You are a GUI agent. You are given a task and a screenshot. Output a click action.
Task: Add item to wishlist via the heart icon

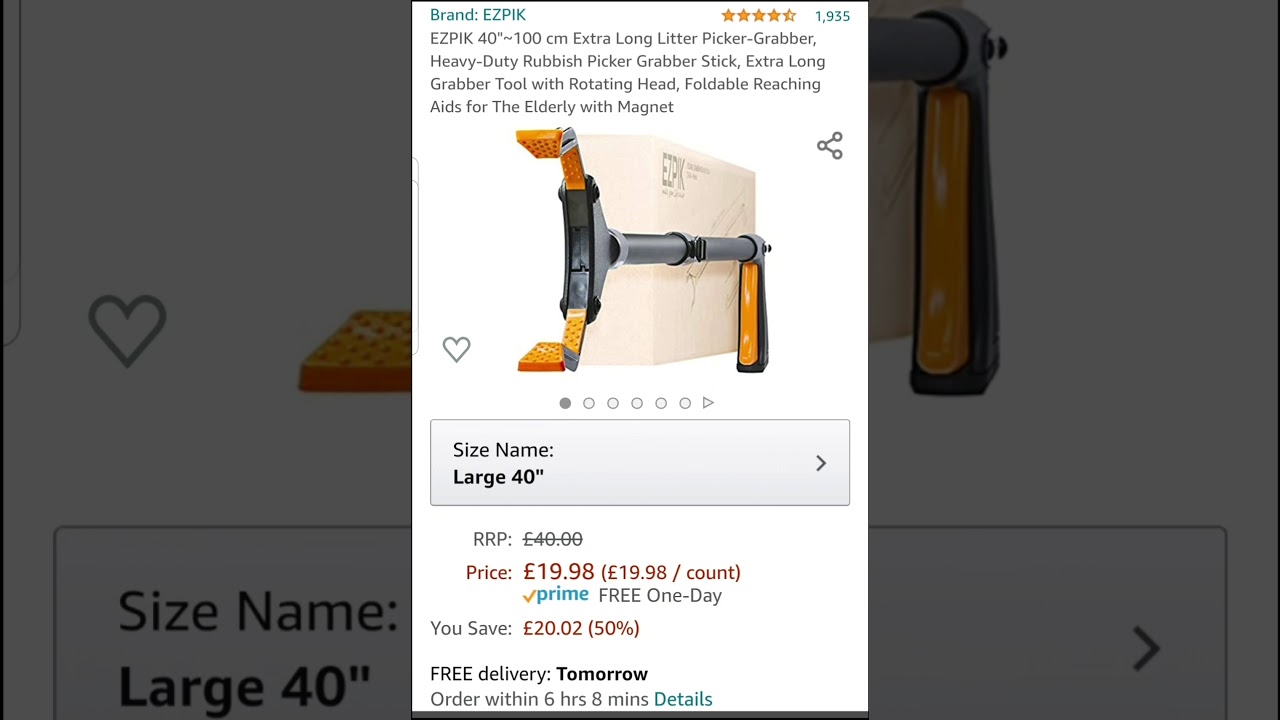(457, 349)
